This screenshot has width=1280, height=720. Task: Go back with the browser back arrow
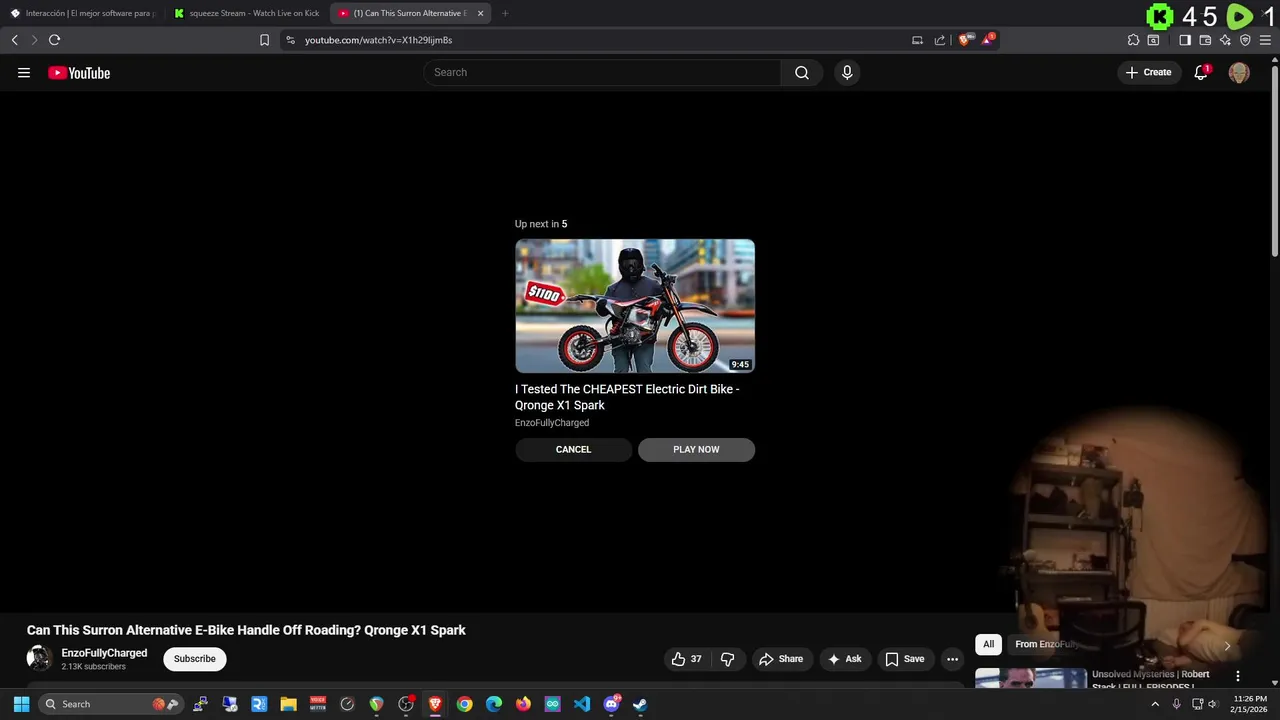14,40
